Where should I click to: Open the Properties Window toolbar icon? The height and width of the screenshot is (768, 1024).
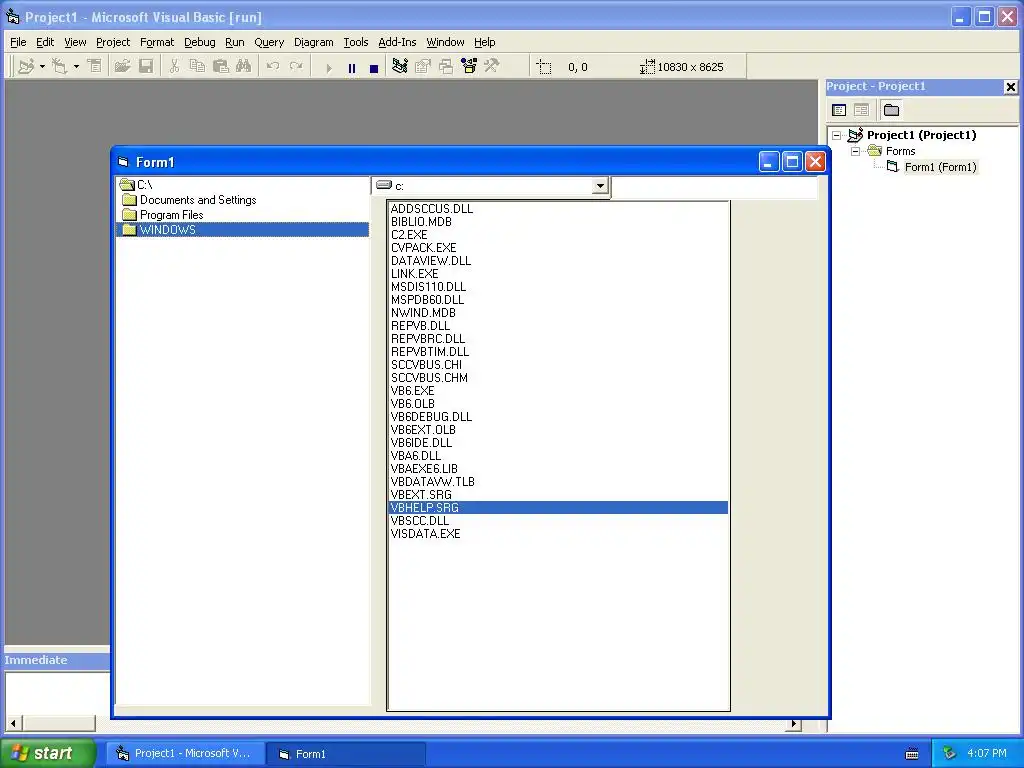423,67
